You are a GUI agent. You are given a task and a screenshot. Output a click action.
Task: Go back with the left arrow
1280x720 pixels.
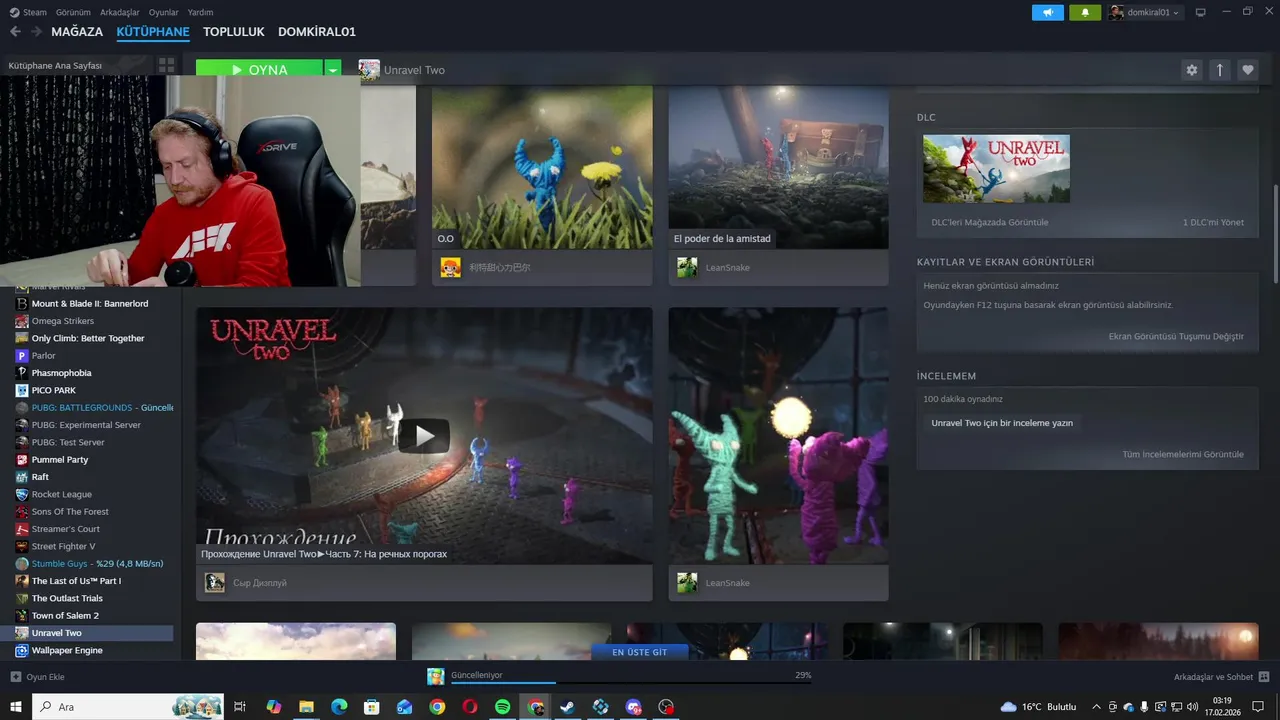point(15,32)
